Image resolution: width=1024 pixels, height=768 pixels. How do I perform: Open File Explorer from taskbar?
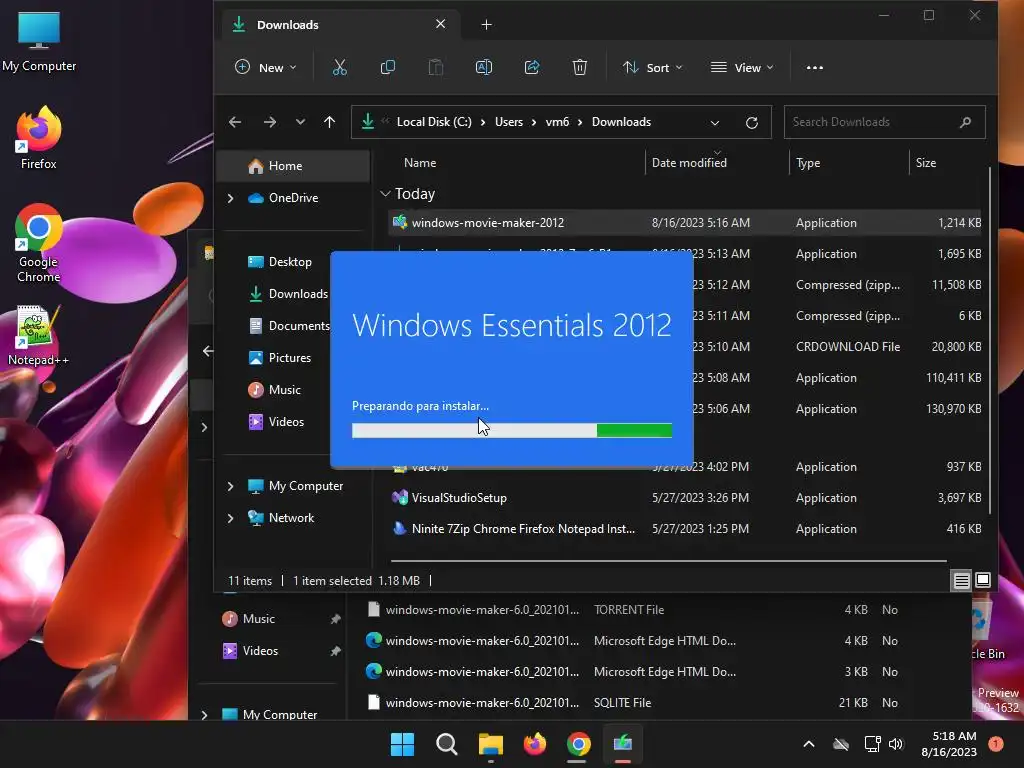coord(490,744)
